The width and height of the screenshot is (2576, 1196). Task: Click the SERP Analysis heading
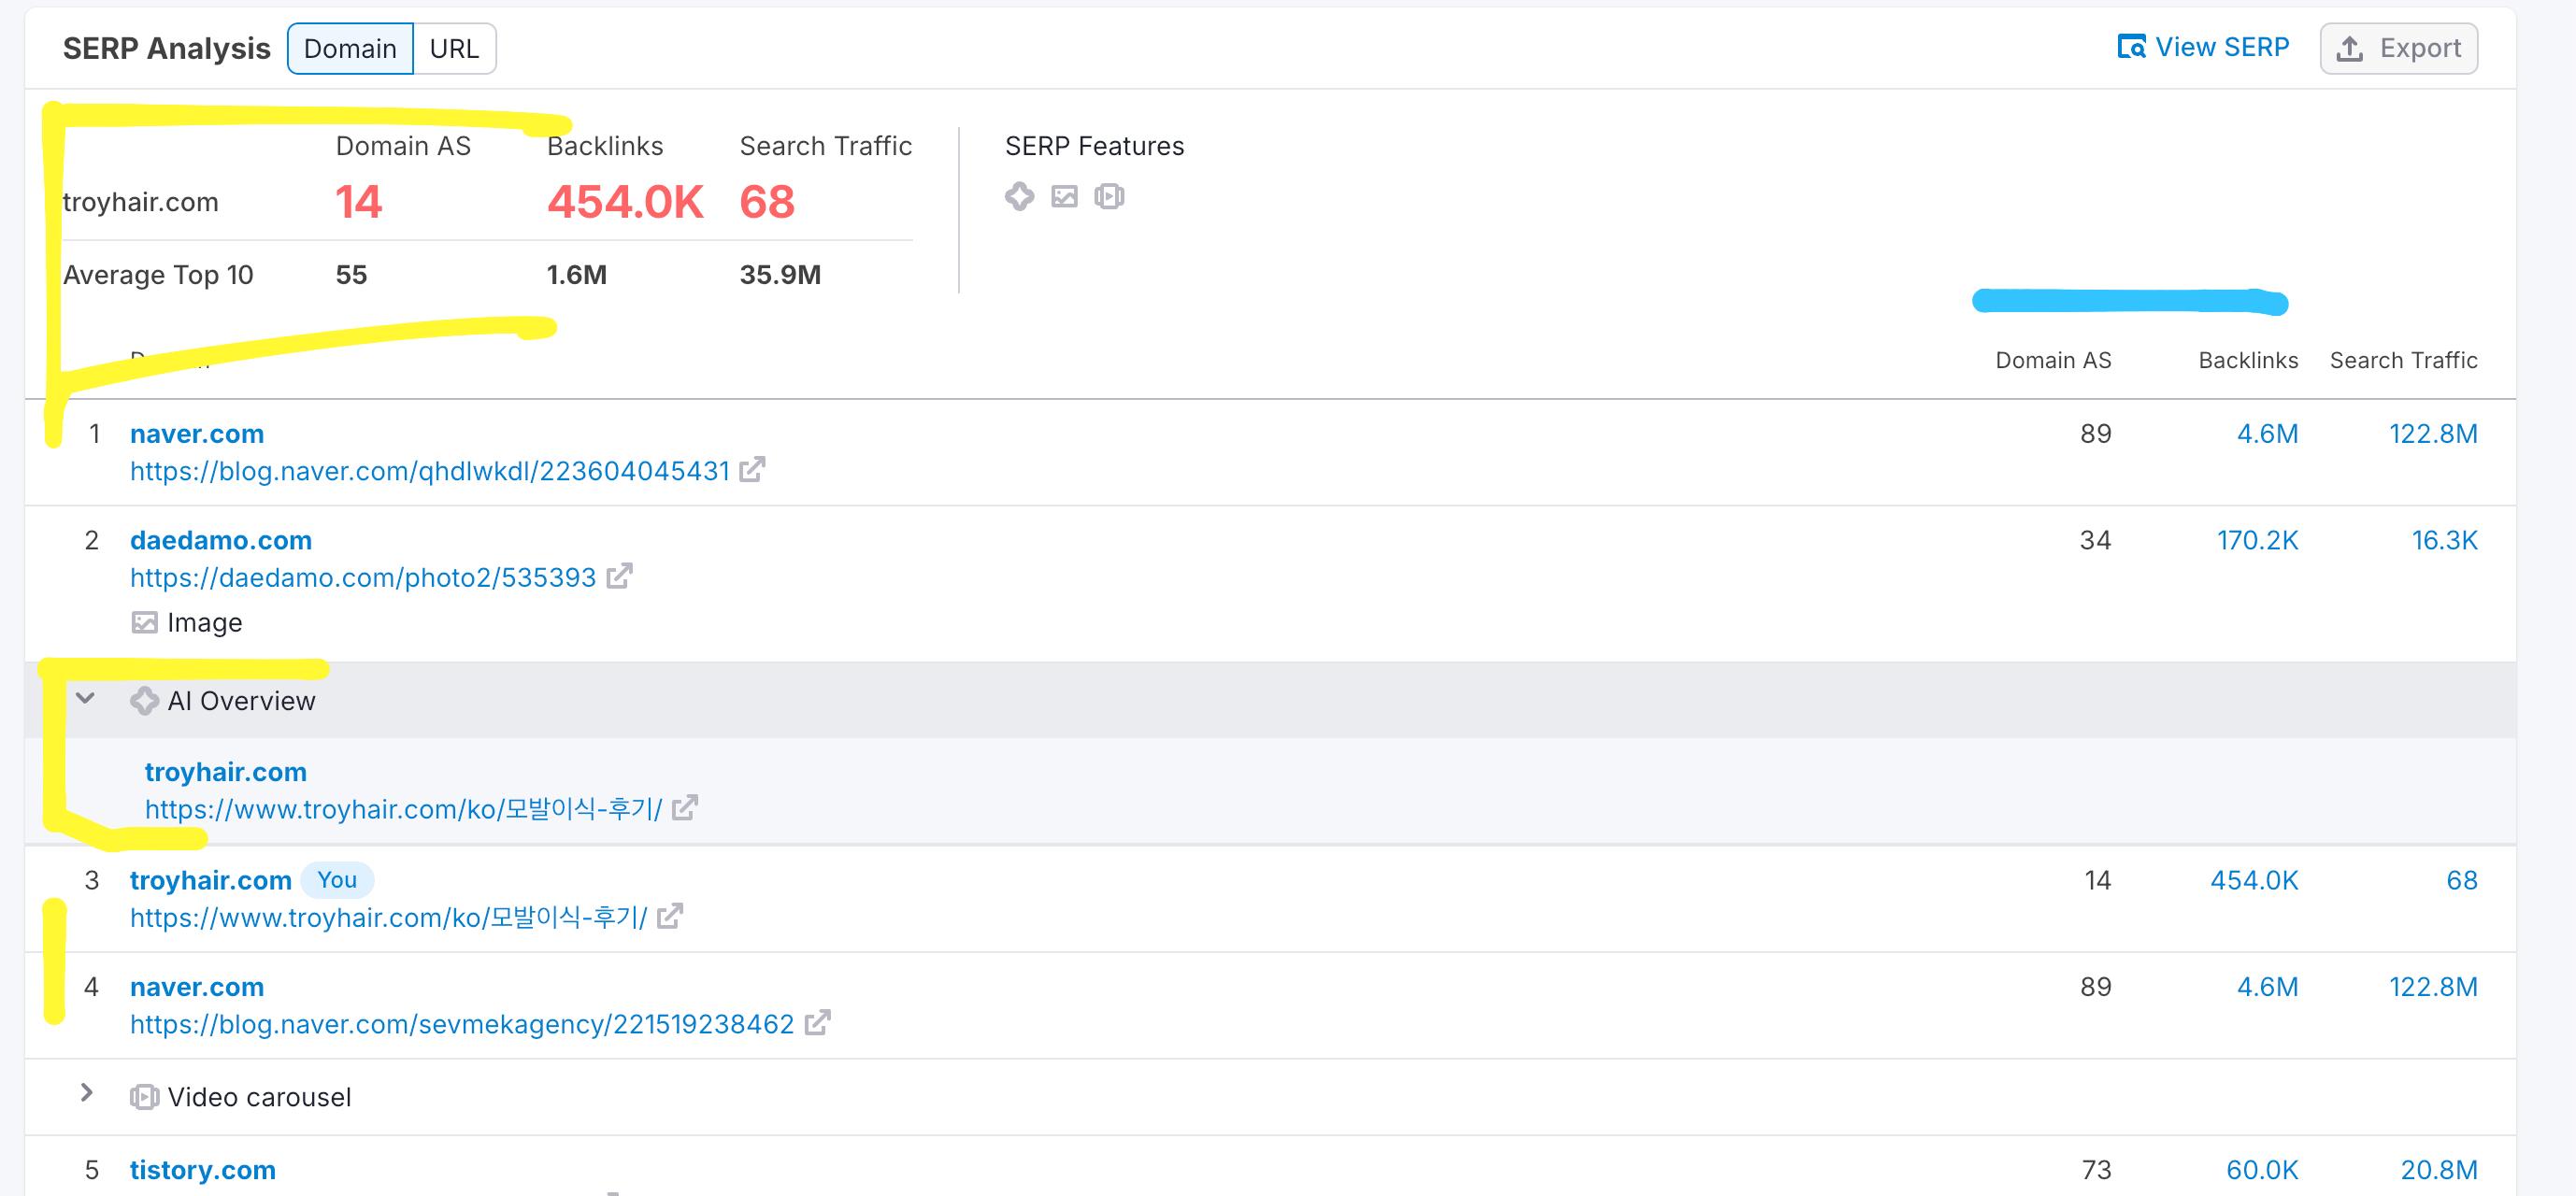(166, 48)
